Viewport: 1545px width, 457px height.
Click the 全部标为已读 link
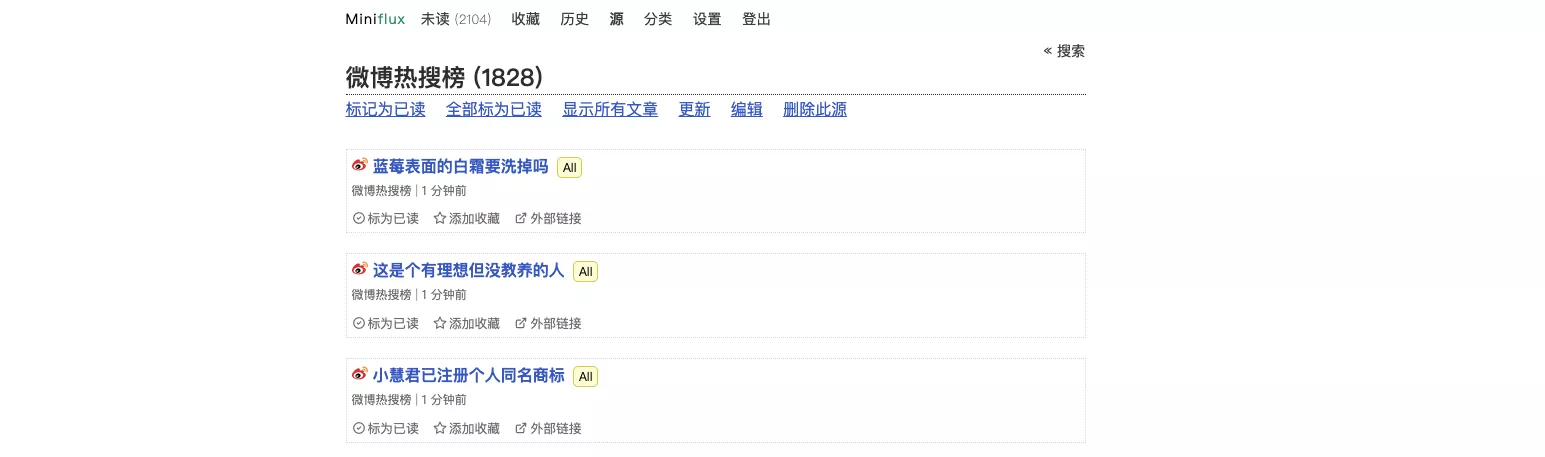[493, 110]
